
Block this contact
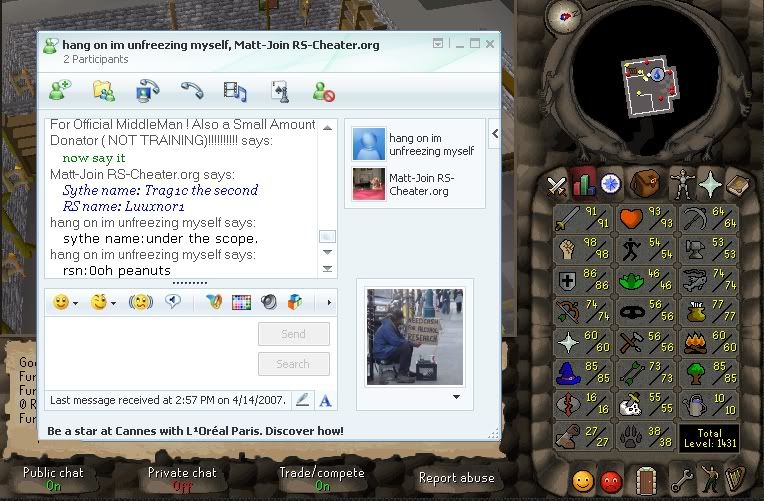click(324, 92)
